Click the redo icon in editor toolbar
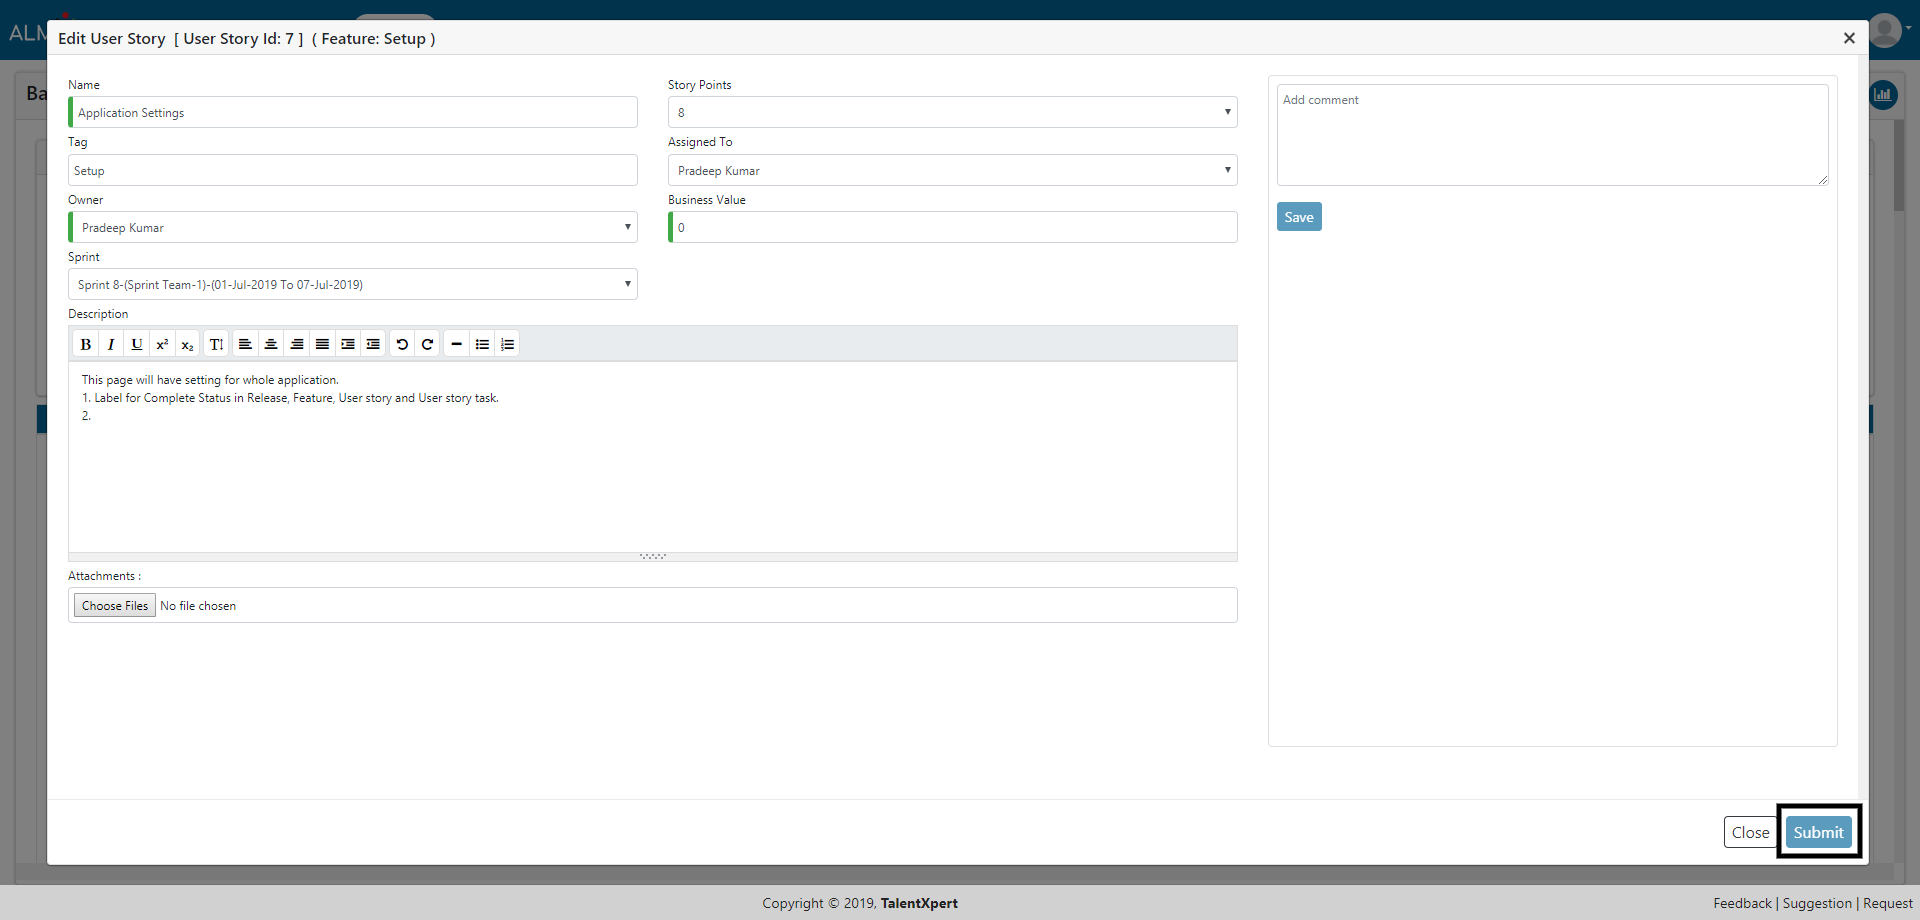This screenshot has height=920, width=1920. (427, 344)
